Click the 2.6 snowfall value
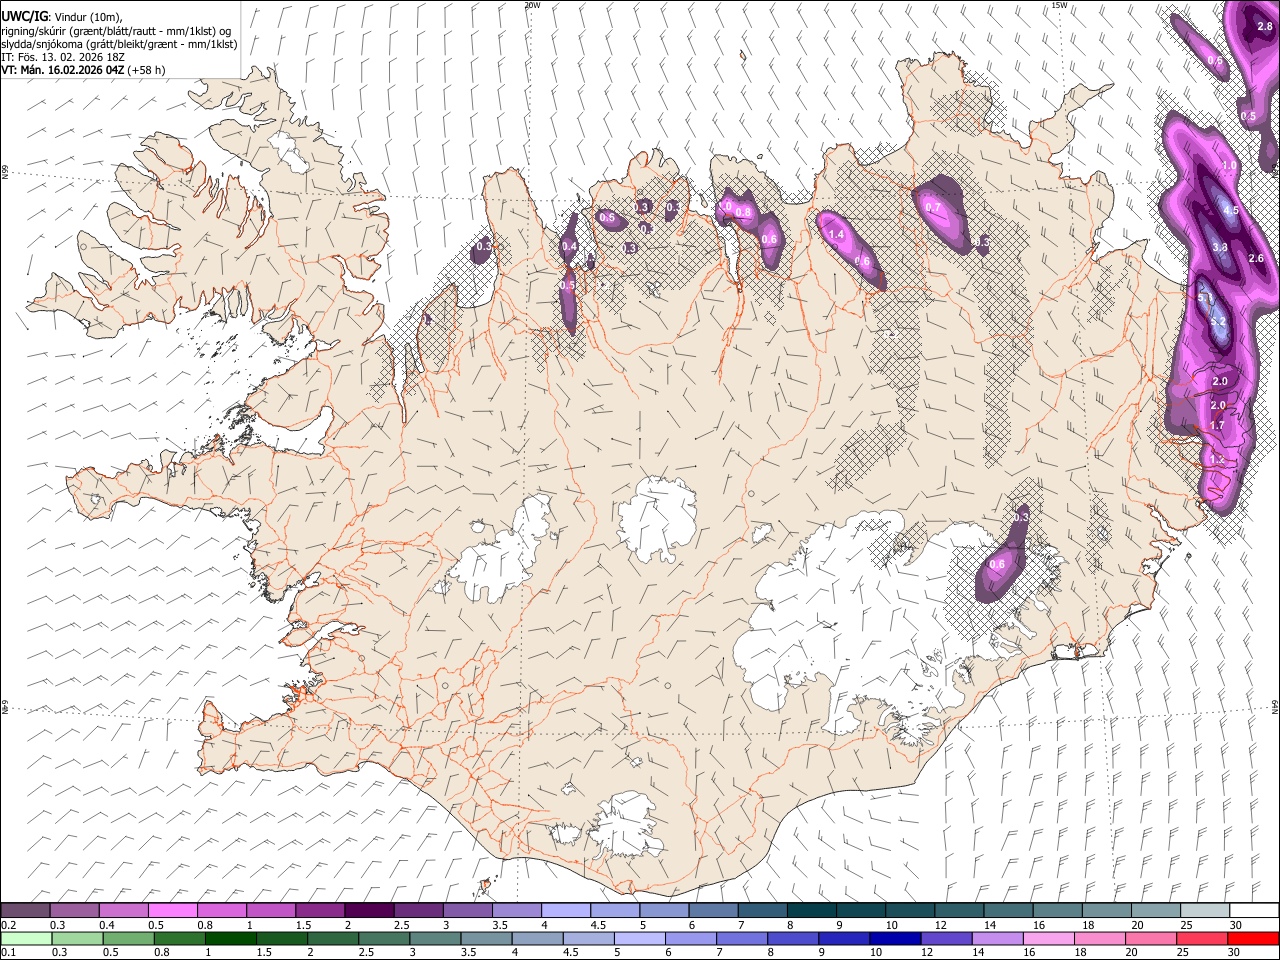This screenshot has width=1280, height=960. pyautogui.click(x=1257, y=258)
